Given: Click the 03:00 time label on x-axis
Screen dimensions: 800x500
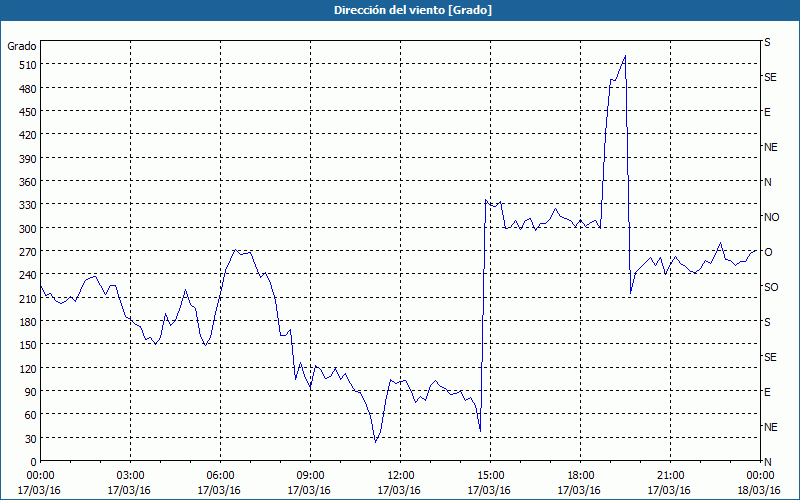Looking at the screenshot, I should pyautogui.click(x=131, y=476).
